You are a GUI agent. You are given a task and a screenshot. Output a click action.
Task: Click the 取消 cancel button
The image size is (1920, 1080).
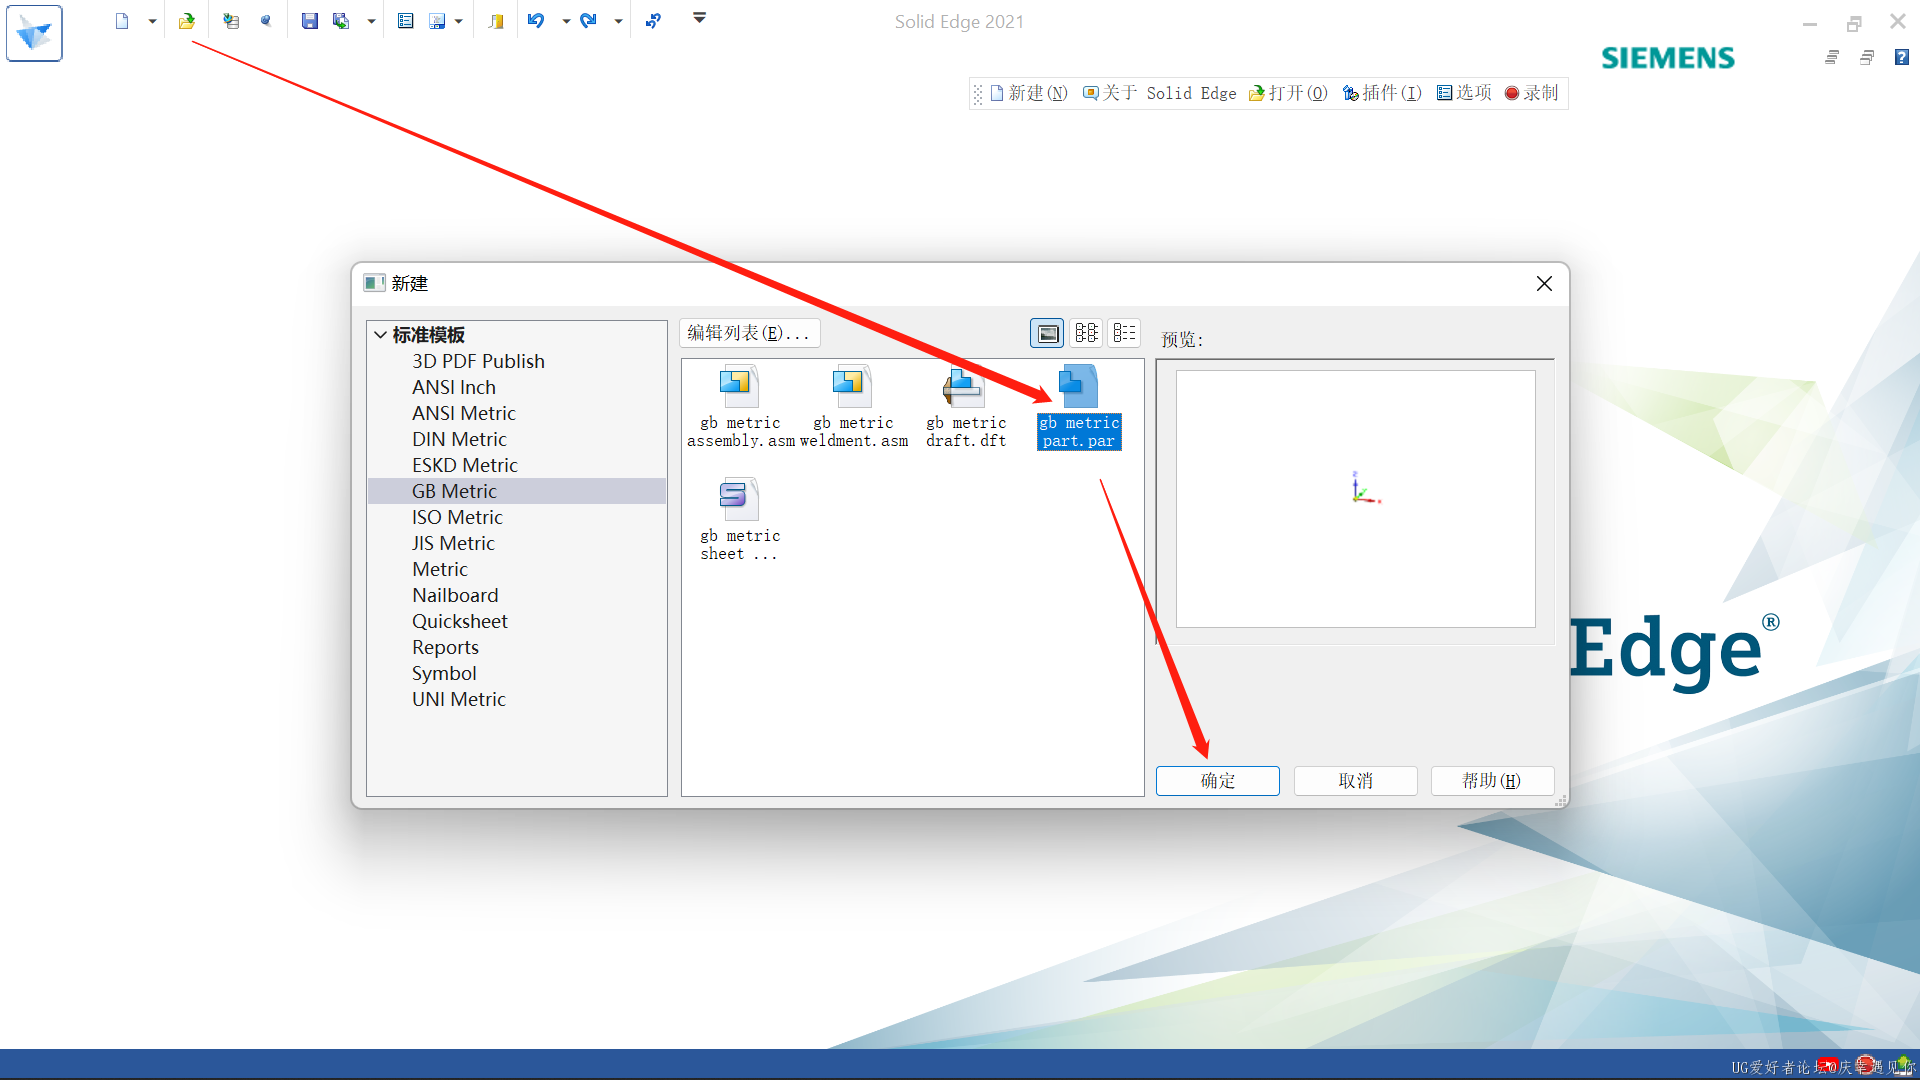coord(1355,781)
